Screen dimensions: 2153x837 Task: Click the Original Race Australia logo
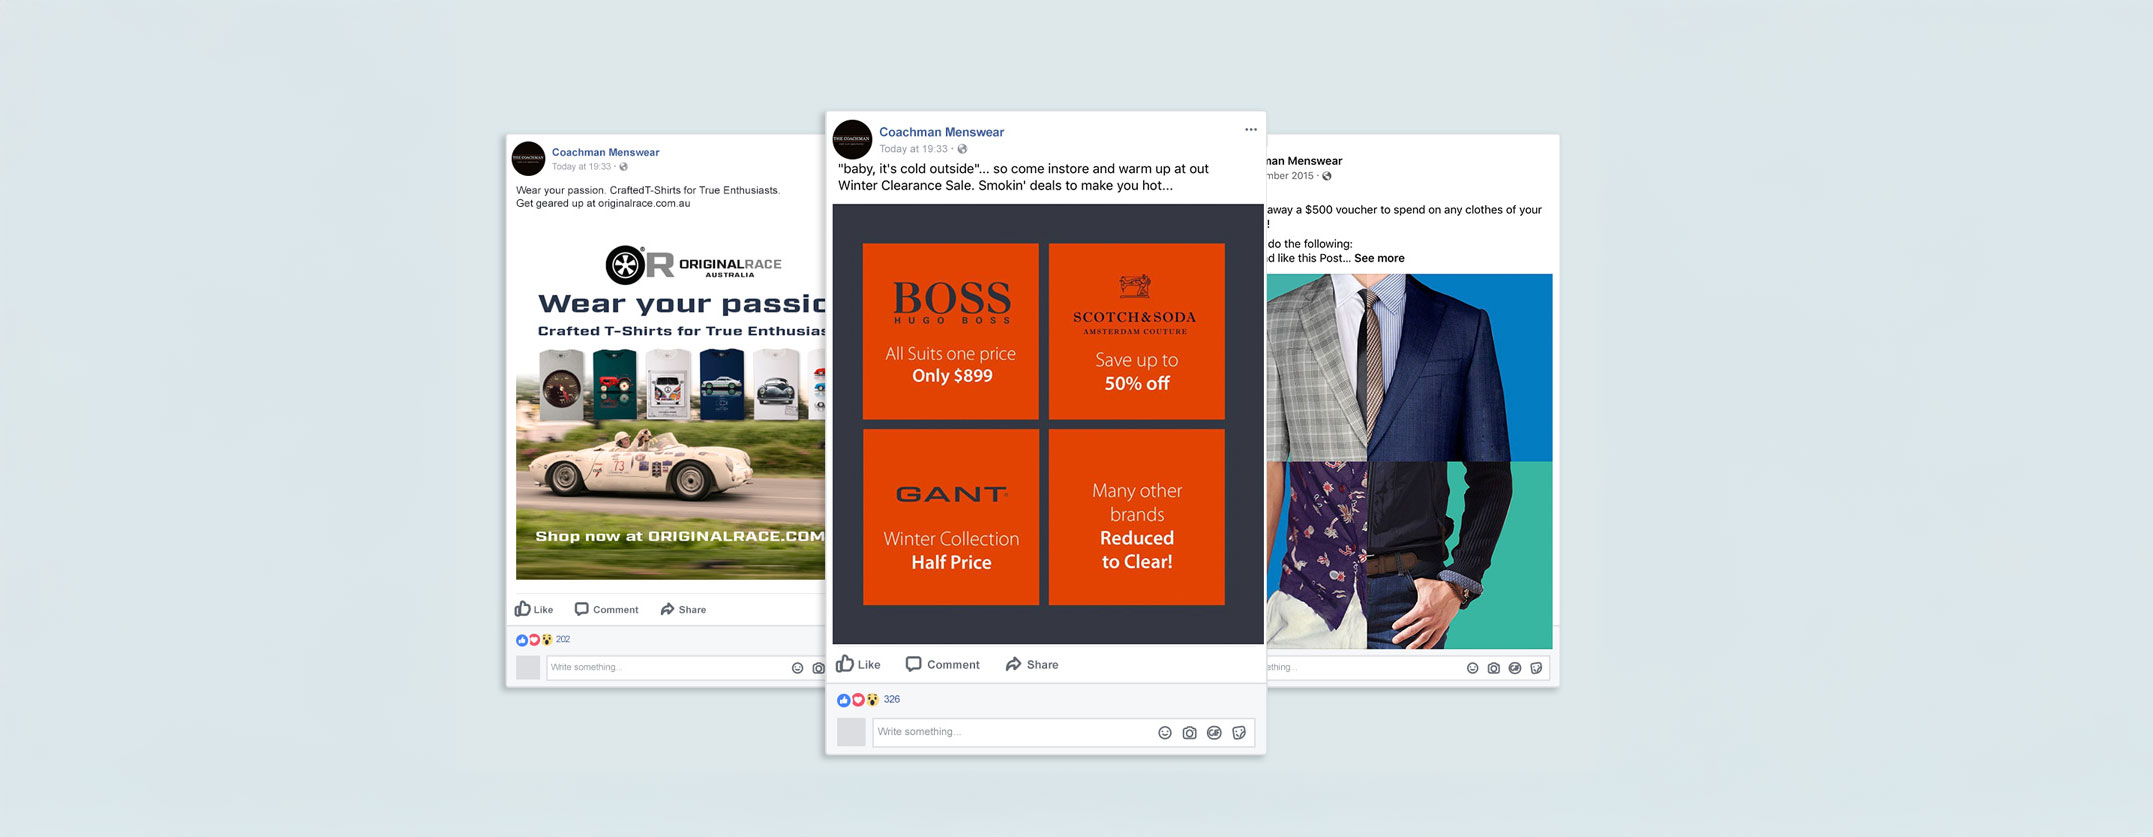pos(694,265)
